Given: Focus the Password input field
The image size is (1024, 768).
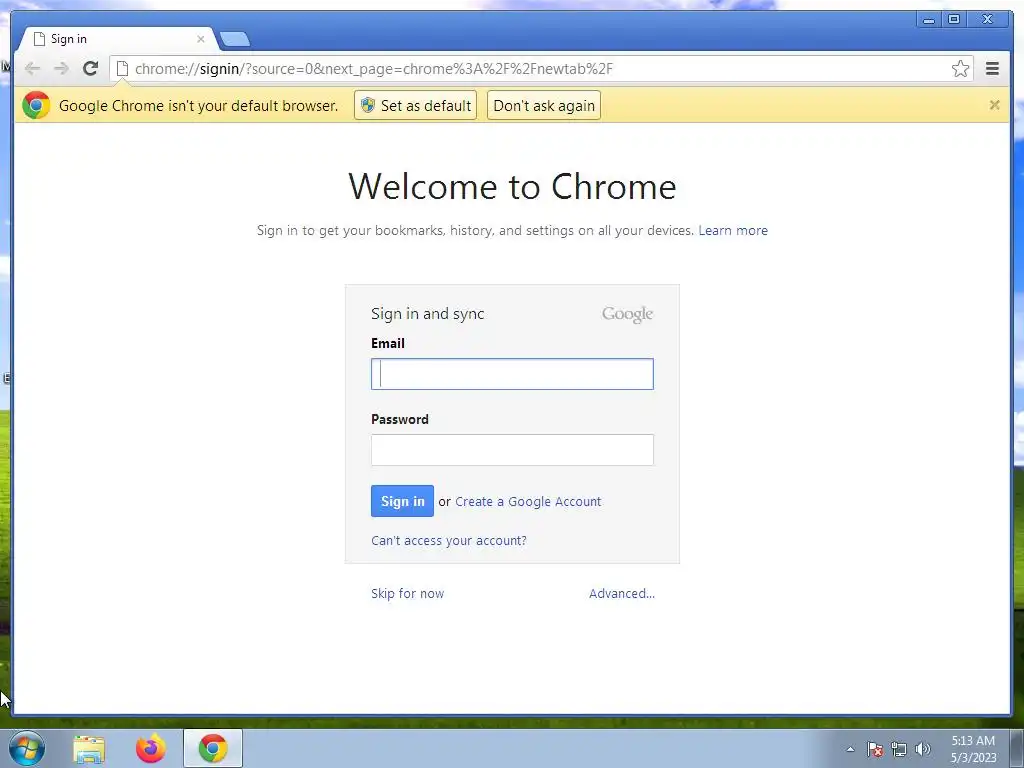Looking at the screenshot, I should pyautogui.click(x=512, y=450).
